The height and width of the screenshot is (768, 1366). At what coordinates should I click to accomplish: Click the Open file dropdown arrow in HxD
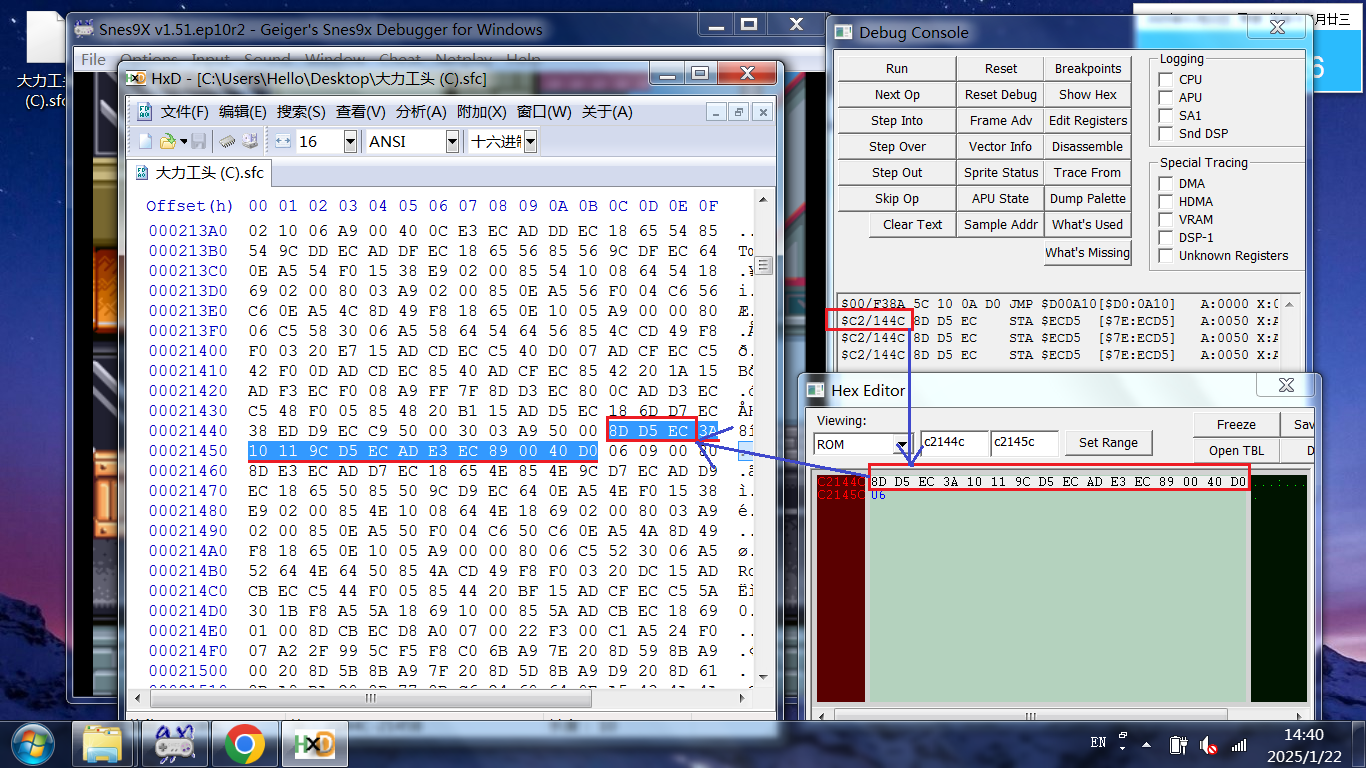(184, 142)
